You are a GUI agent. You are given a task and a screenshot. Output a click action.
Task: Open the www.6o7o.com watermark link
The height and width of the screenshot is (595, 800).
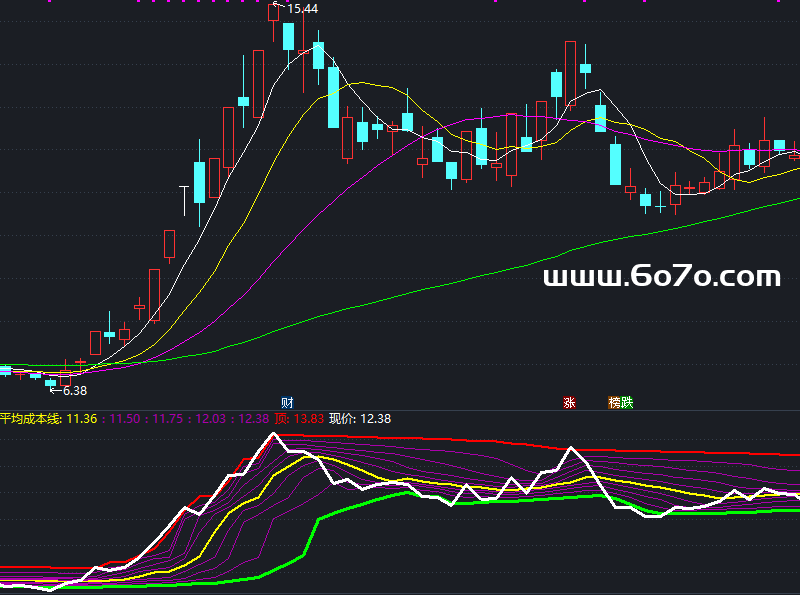661,277
